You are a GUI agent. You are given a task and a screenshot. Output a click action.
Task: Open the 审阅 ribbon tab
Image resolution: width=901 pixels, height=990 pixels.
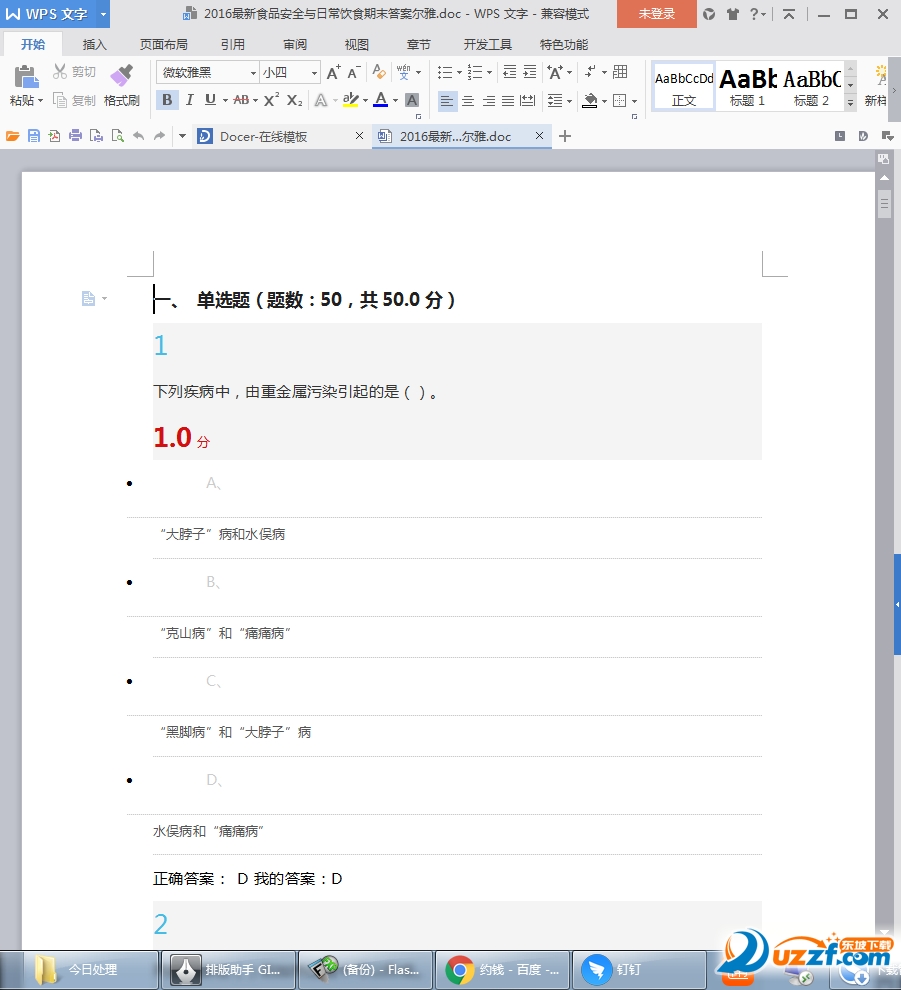coord(295,44)
